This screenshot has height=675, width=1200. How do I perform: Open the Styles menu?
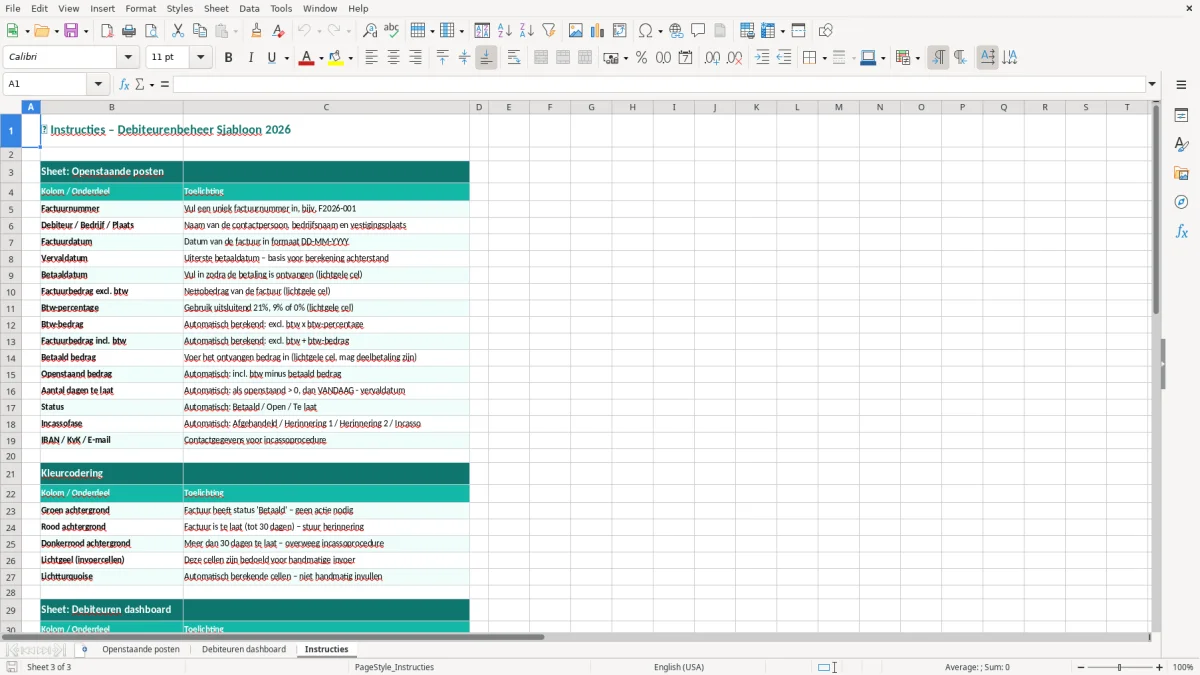(x=180, y=8)
